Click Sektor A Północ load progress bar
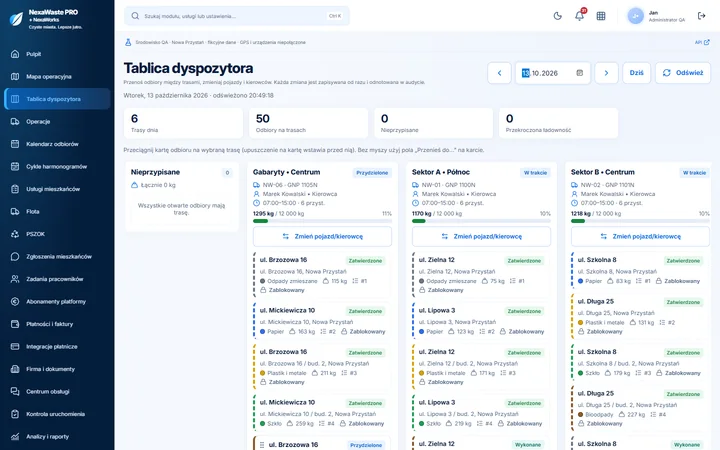The height and width of the screenshot is (450, 720). 481,221
